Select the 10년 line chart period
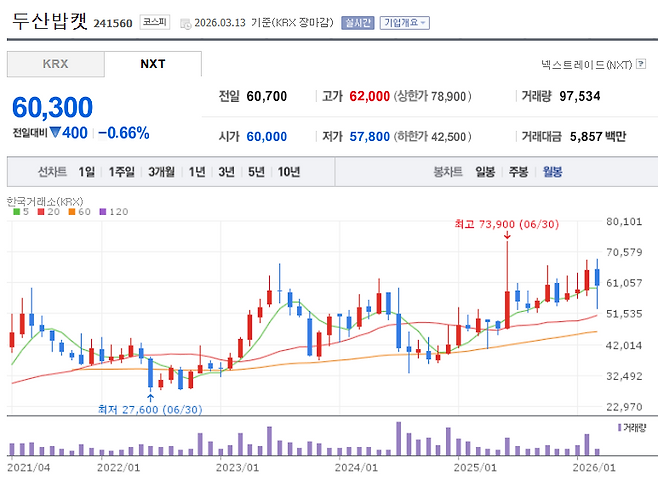Image resolution: width=658 pixels, height=486 pixels. tap(289, 172)
